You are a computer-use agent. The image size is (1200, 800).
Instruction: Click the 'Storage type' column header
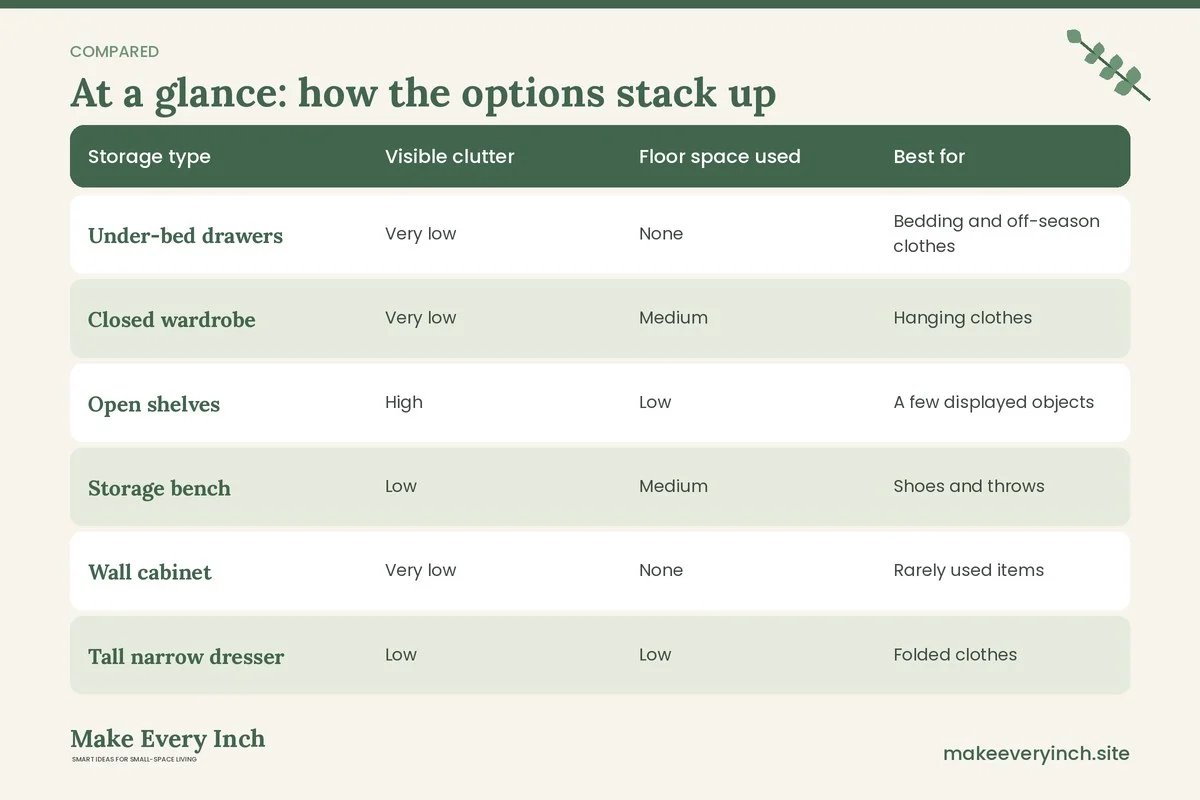[149, 157]
